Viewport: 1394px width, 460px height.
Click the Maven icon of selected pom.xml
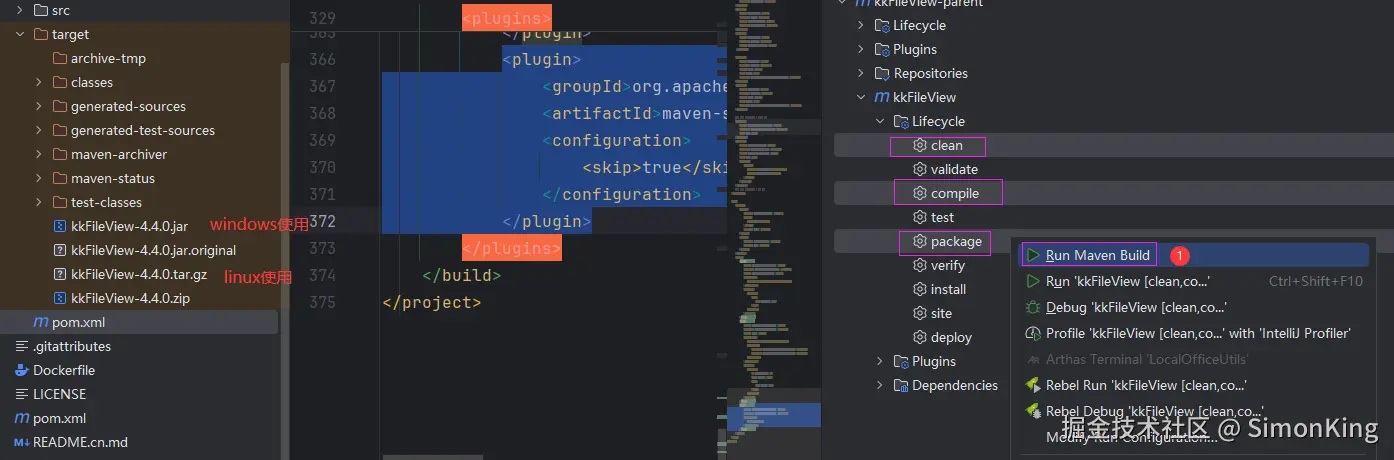[x=41, y=322]
